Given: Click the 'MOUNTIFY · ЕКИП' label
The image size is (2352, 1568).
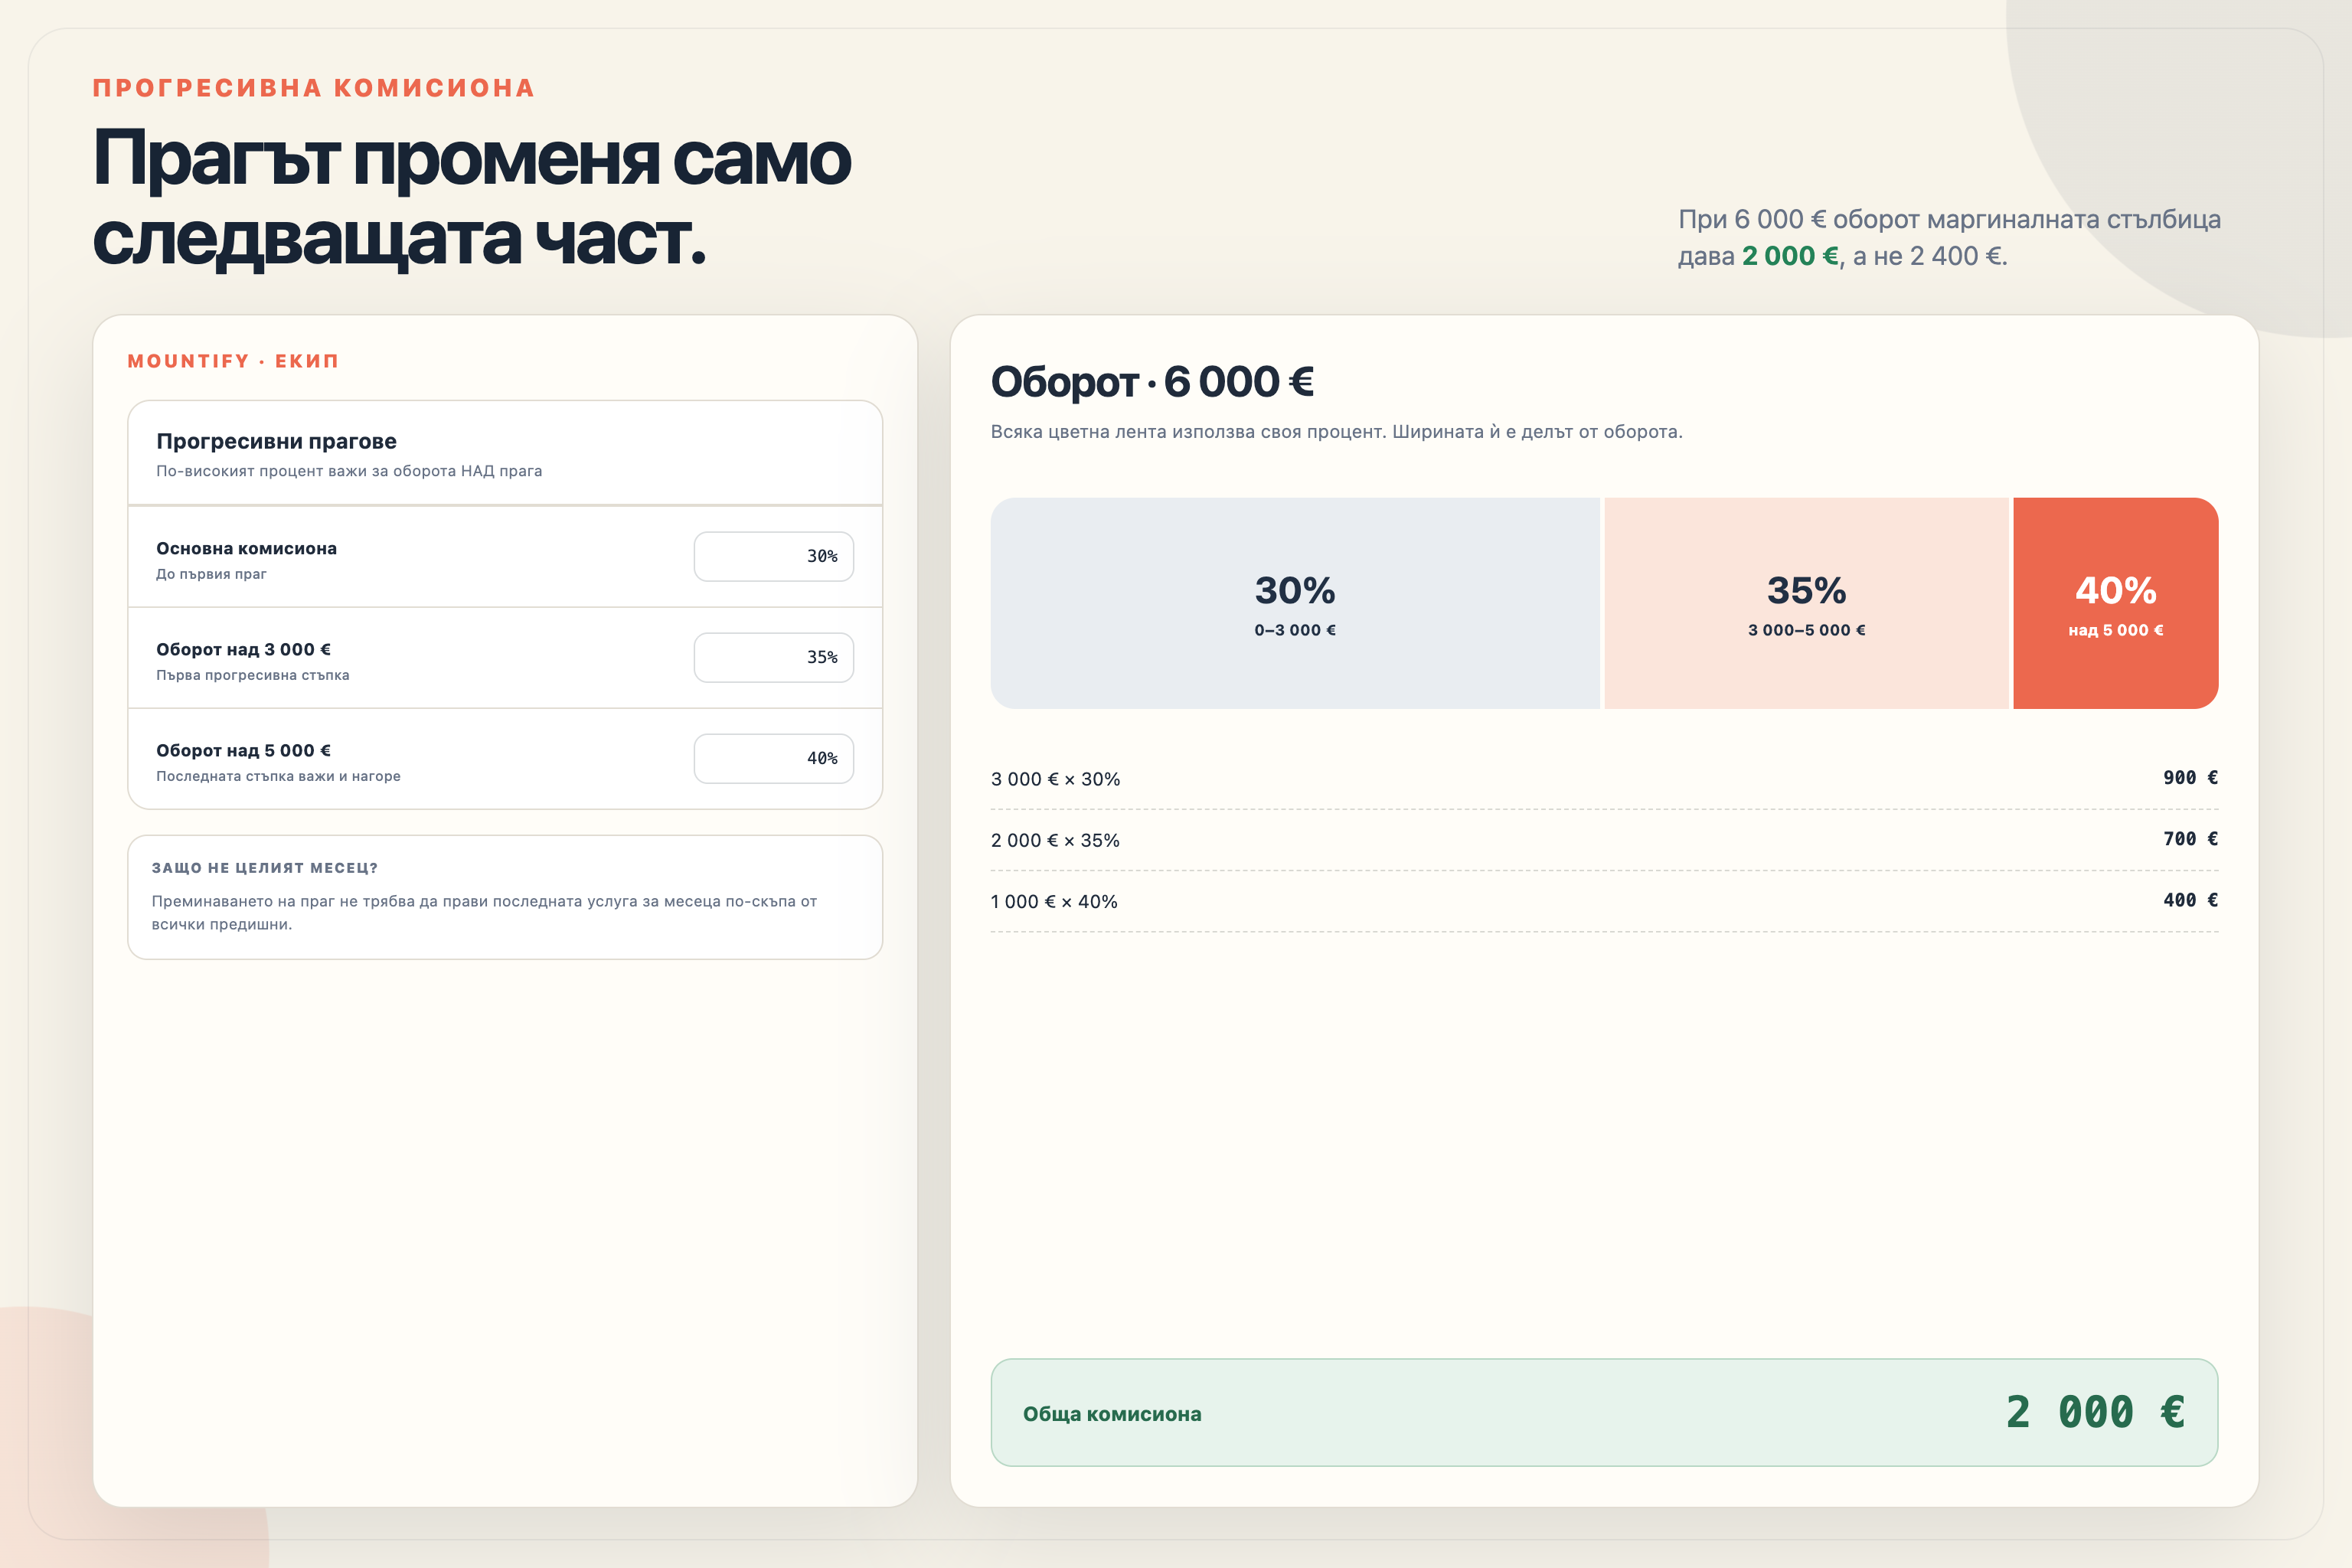Looking at the screenshot, I should point(233,361).
